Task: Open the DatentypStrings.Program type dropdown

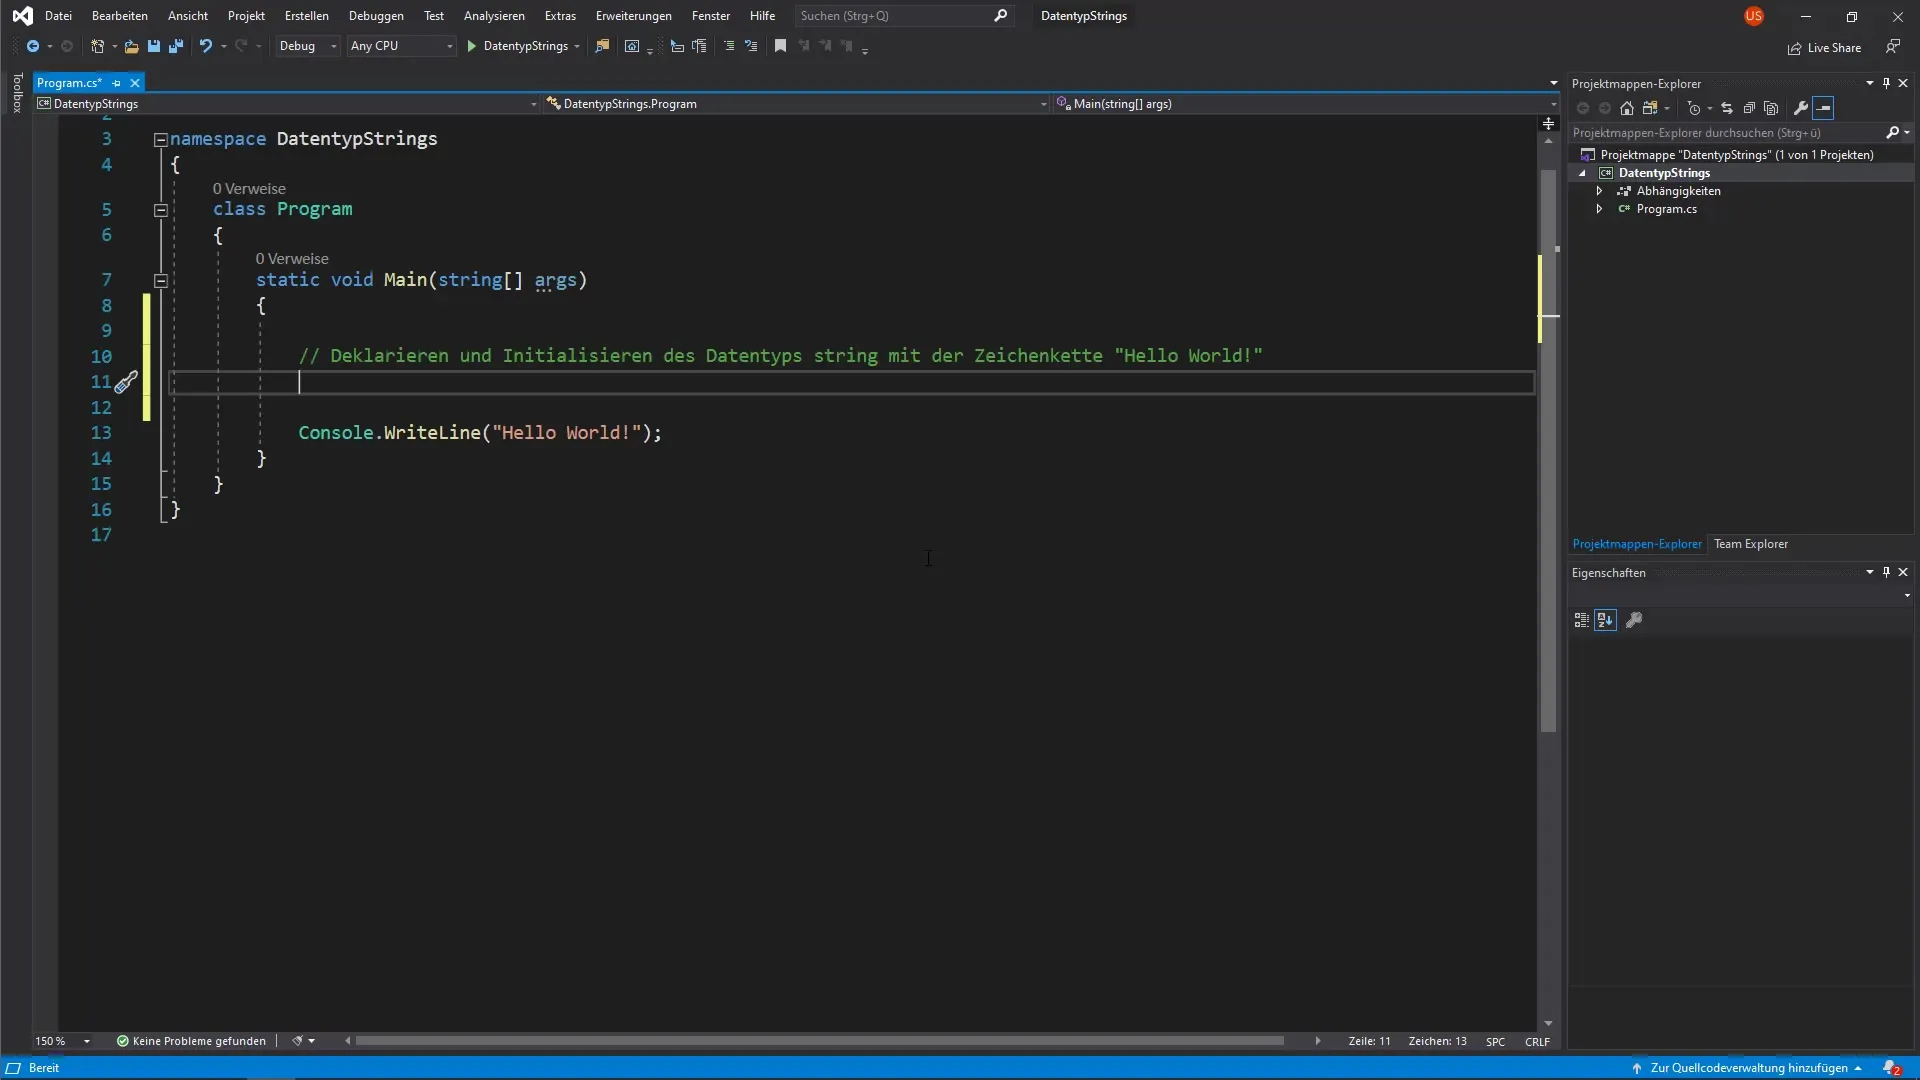Action: [x=796, y=104]
